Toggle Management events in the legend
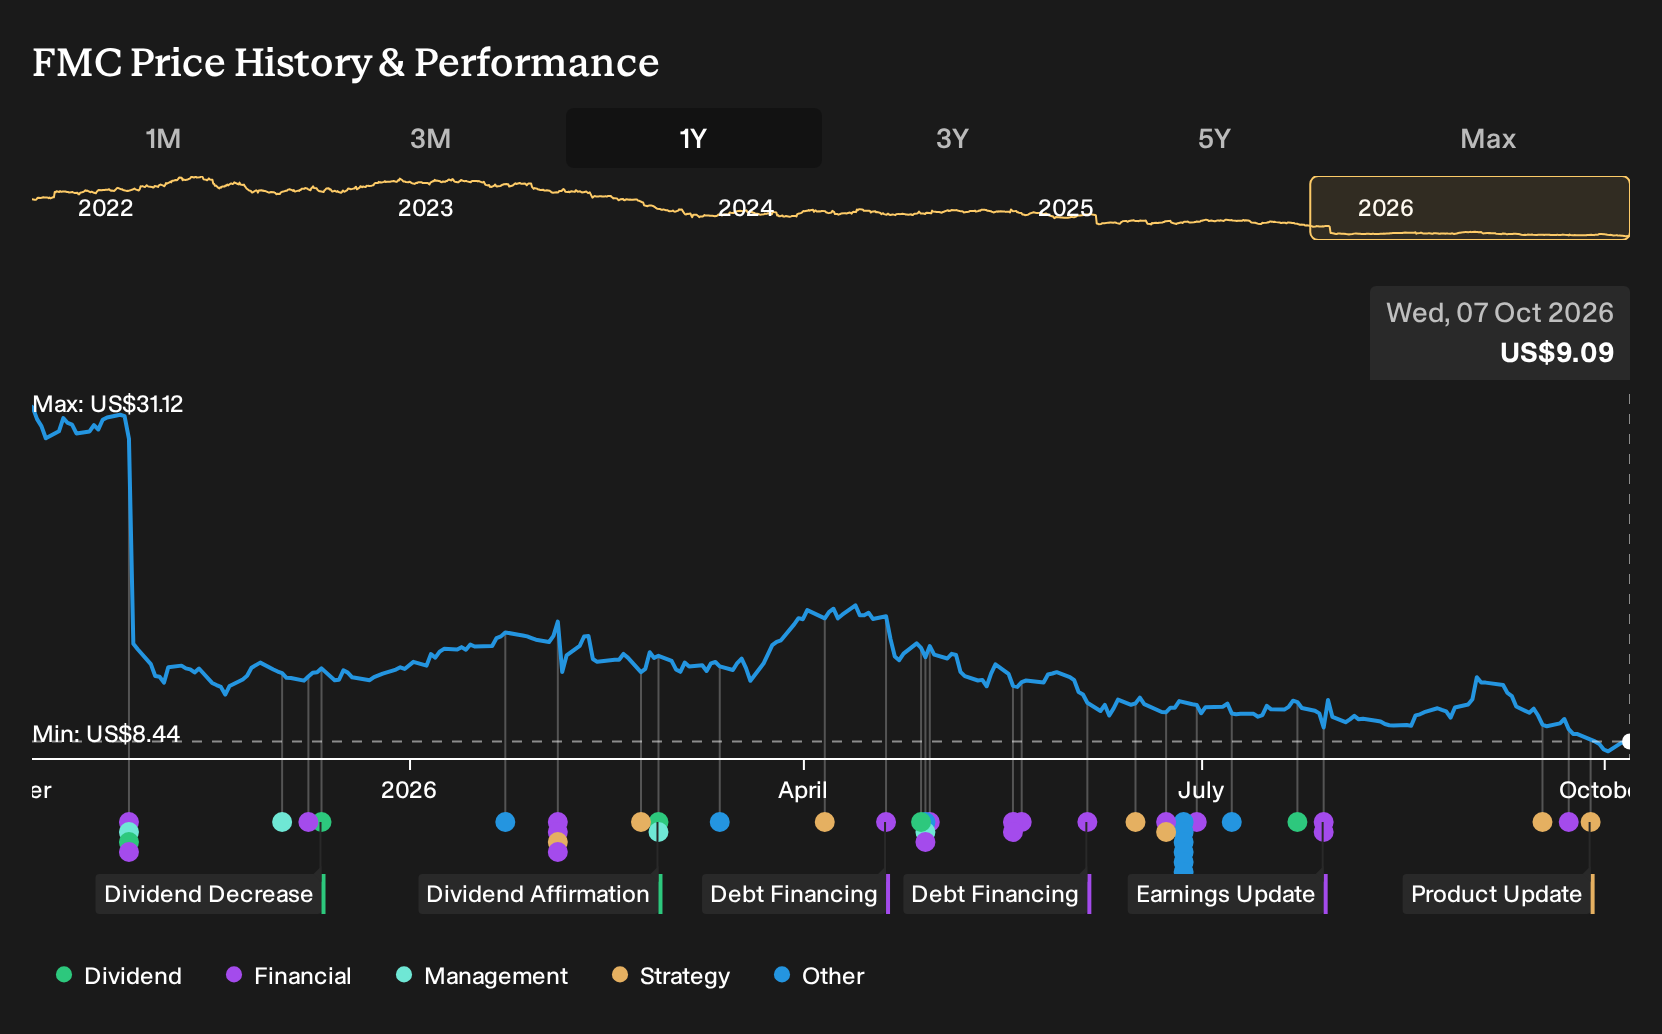This screenshot has width=1662, height=1034. 482,976
